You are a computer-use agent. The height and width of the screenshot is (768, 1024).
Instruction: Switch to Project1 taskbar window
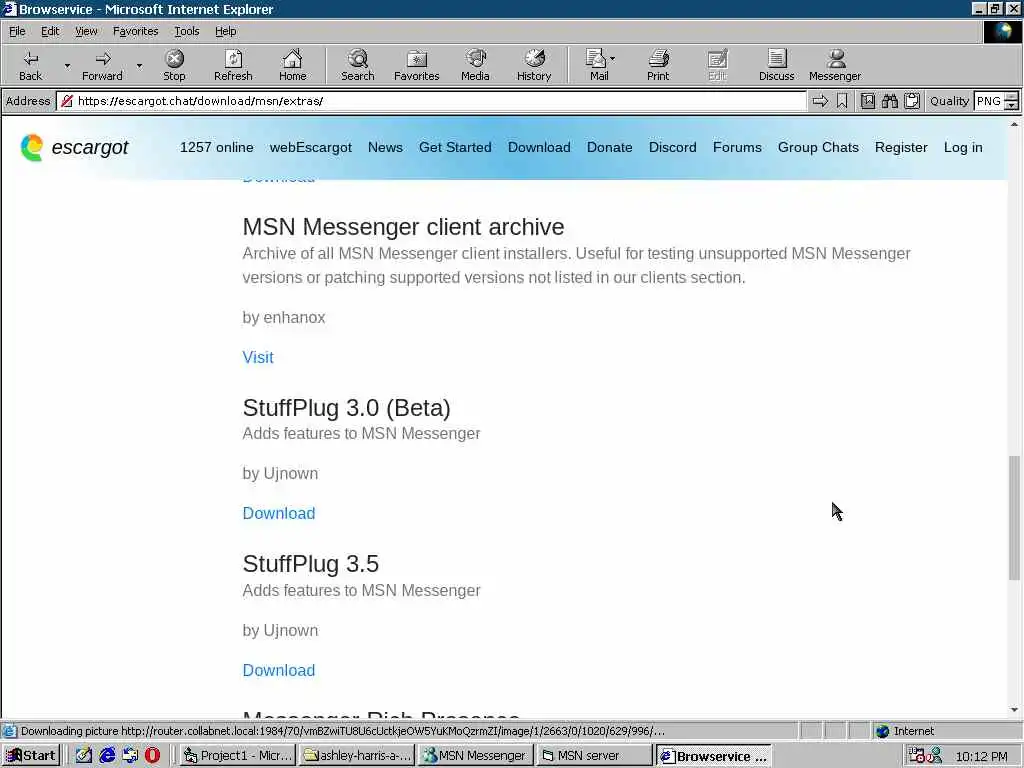(x=238, y=756)
